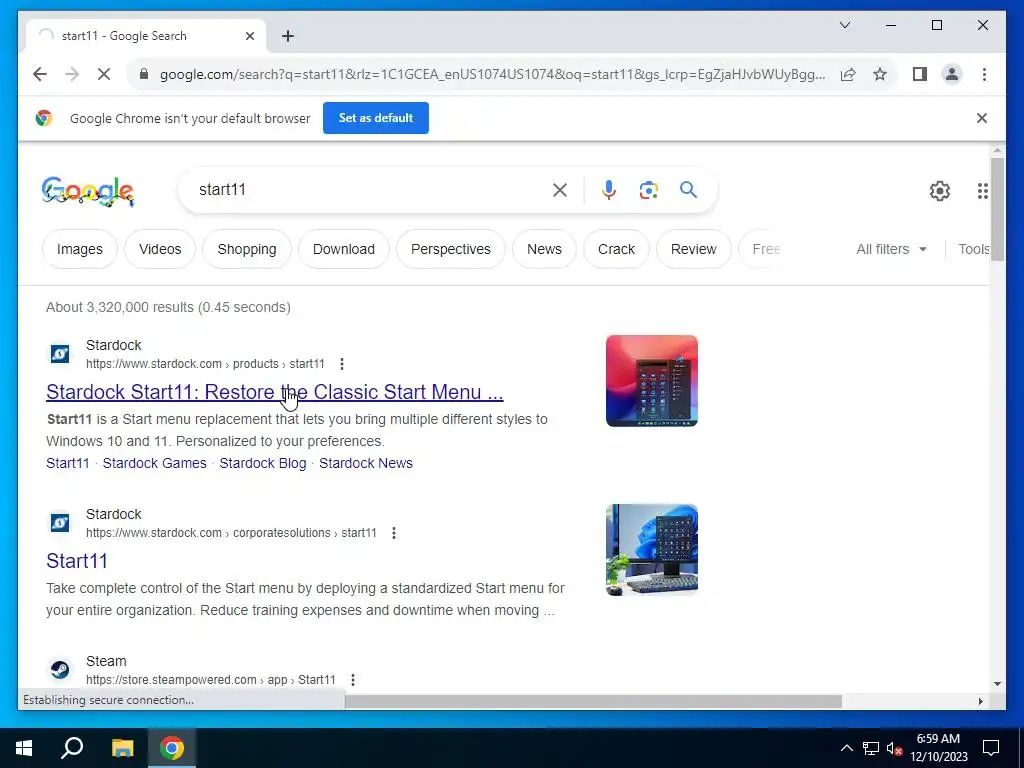The height and width of the screenshot is (768, 1024).
Task: Open Google apps grid
Action: coord(982,191)
